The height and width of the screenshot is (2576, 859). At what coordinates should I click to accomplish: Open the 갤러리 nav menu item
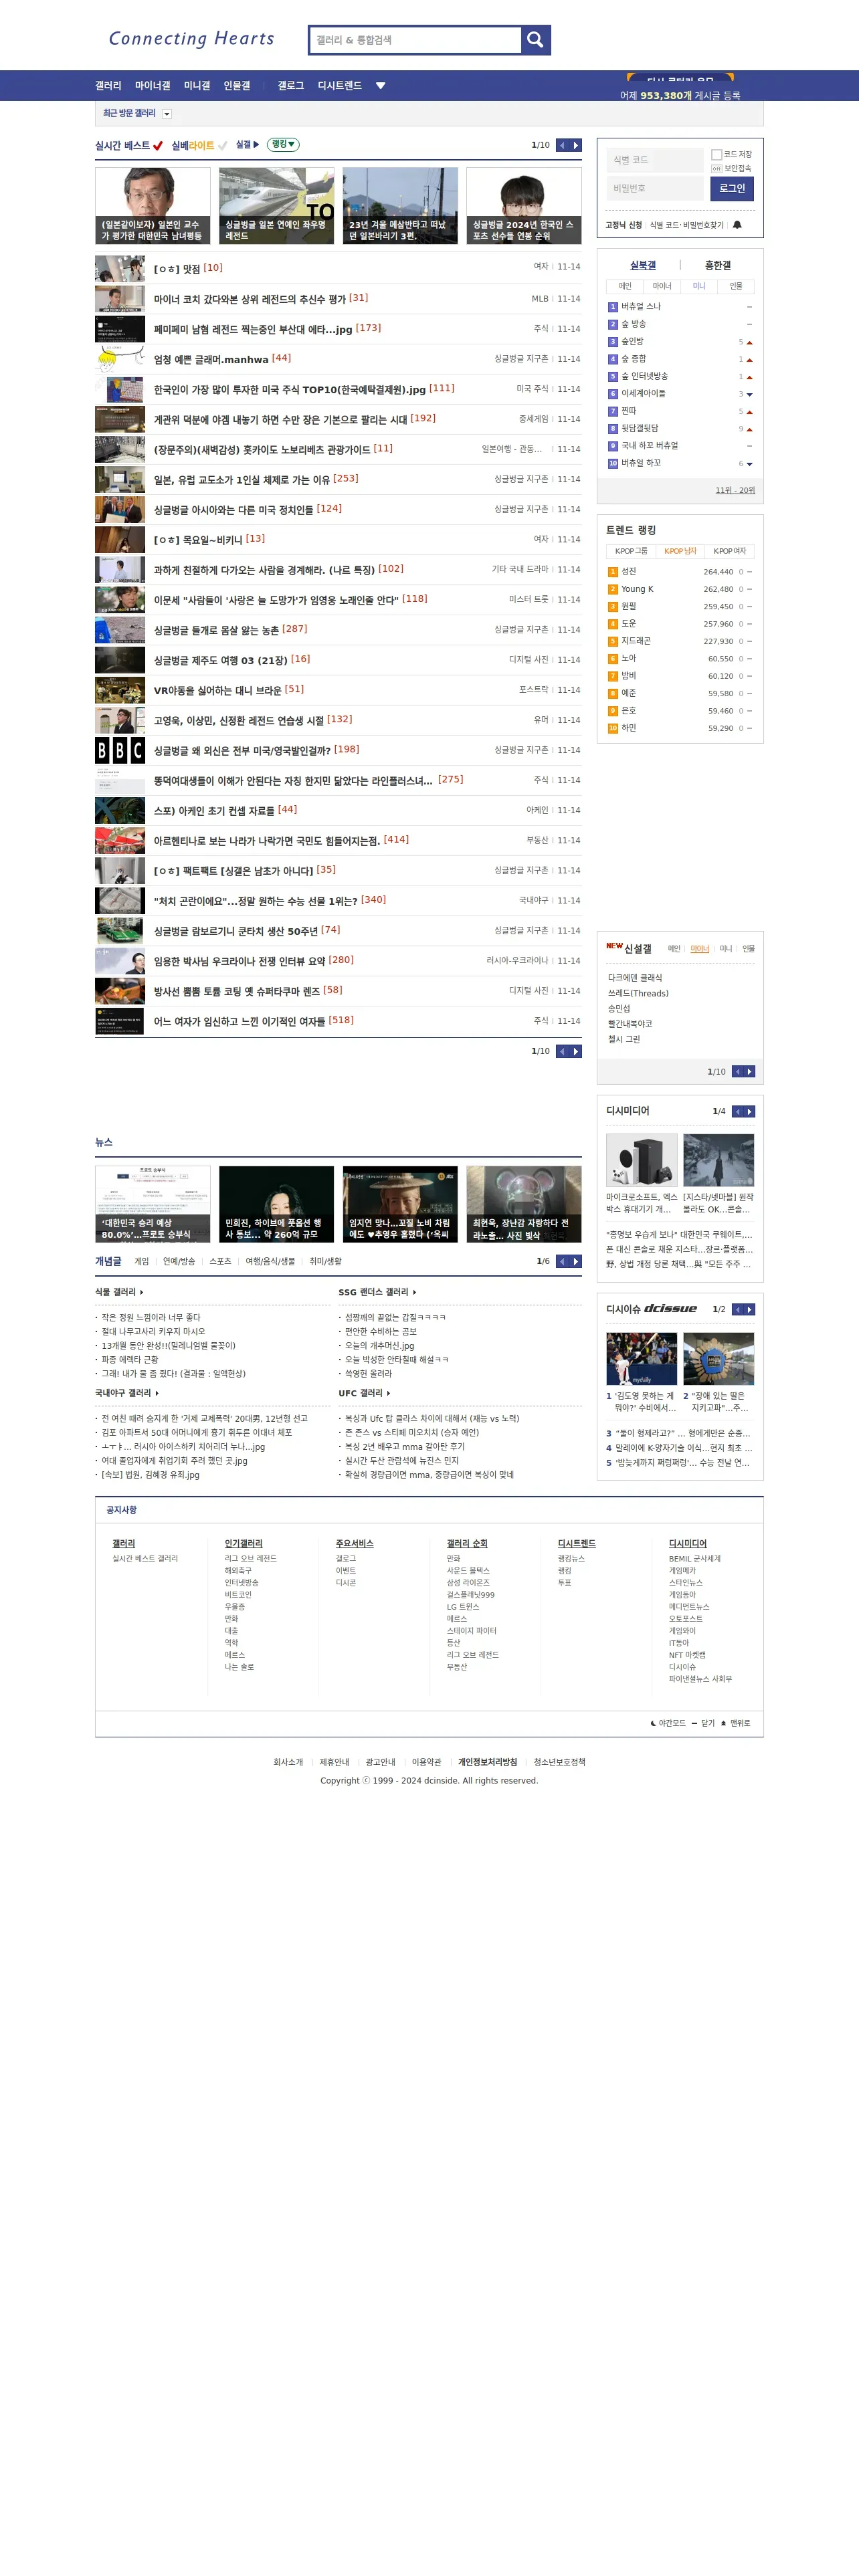[x=108, y=86]
